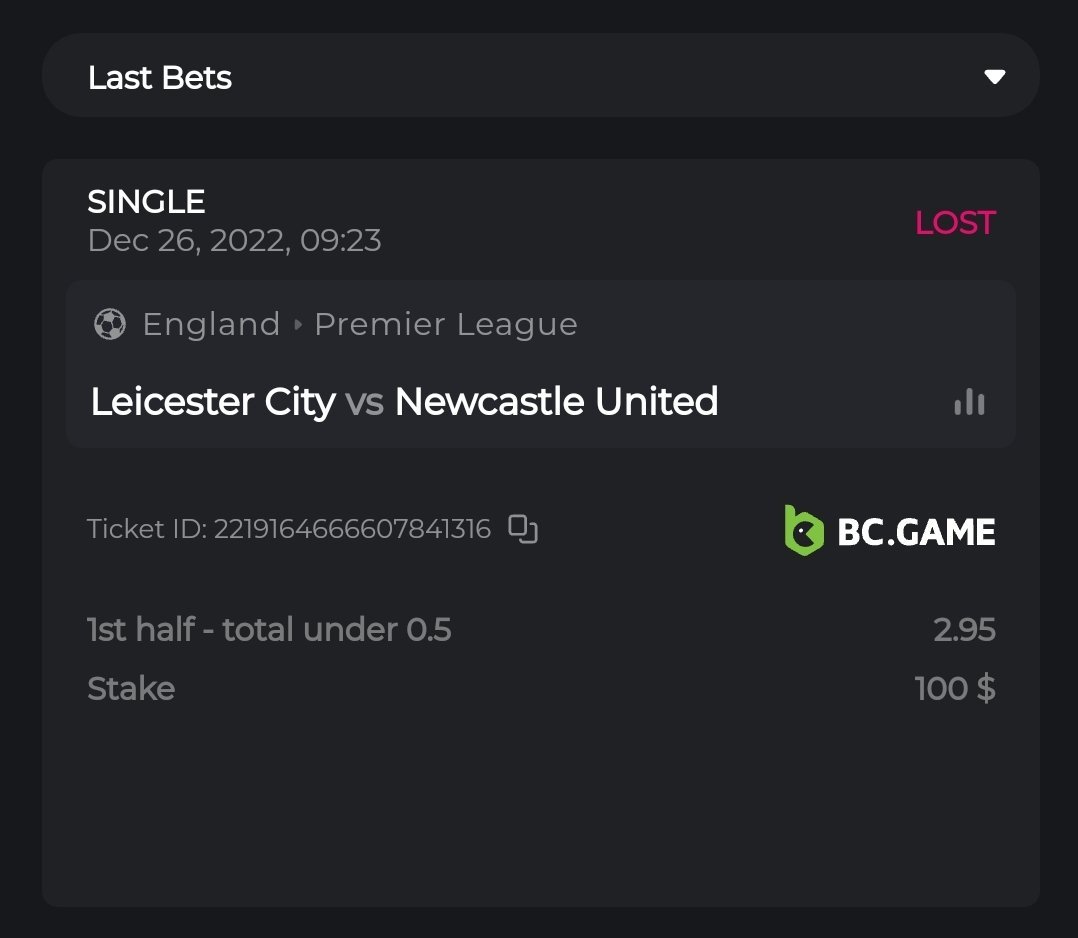
Task: Open match statistics bars icon
Action: 969,402
